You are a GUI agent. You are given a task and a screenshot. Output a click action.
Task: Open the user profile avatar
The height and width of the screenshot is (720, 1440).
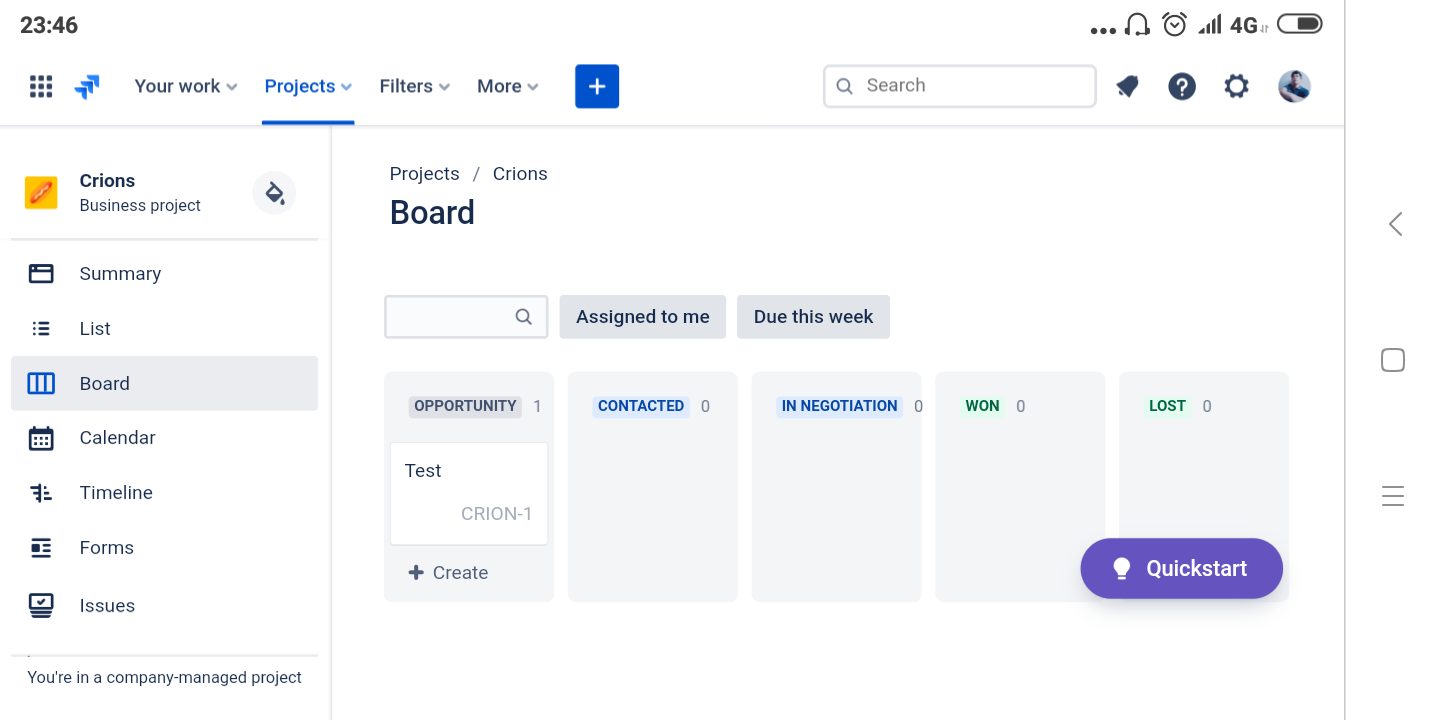[1295, 86]
